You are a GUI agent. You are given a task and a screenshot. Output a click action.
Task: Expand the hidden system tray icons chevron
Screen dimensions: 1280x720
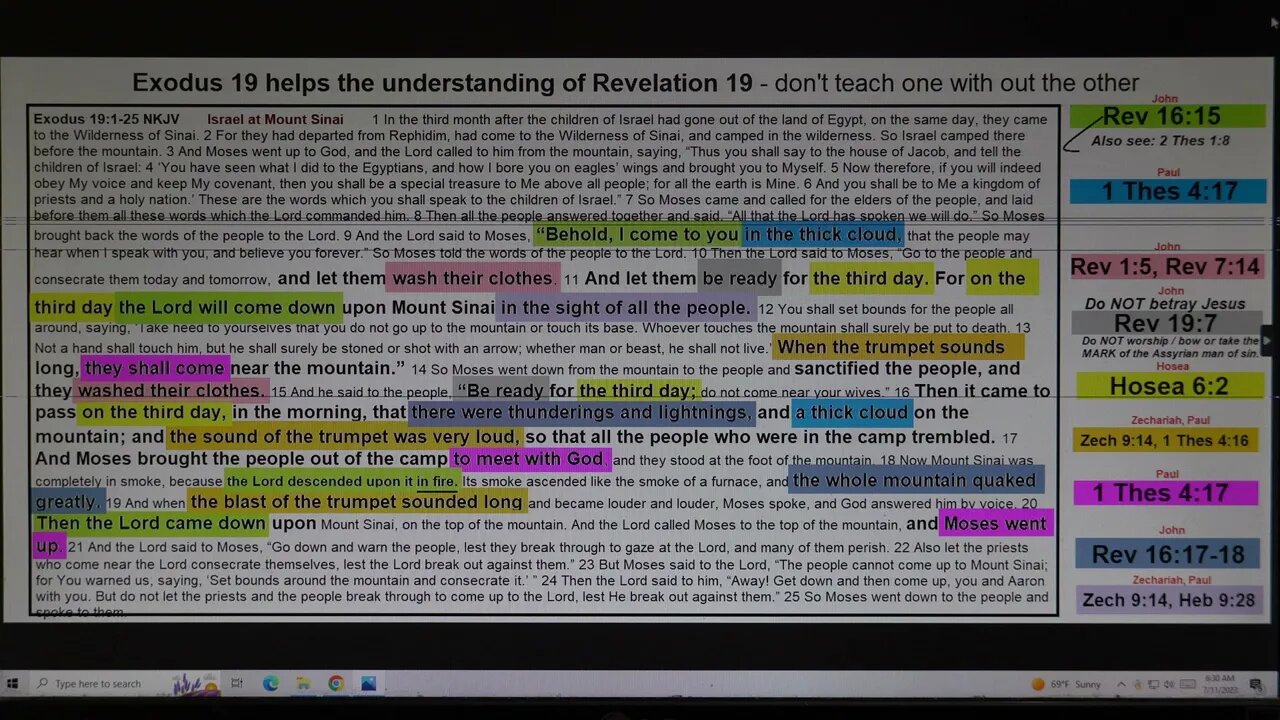tap(1121, 685)
